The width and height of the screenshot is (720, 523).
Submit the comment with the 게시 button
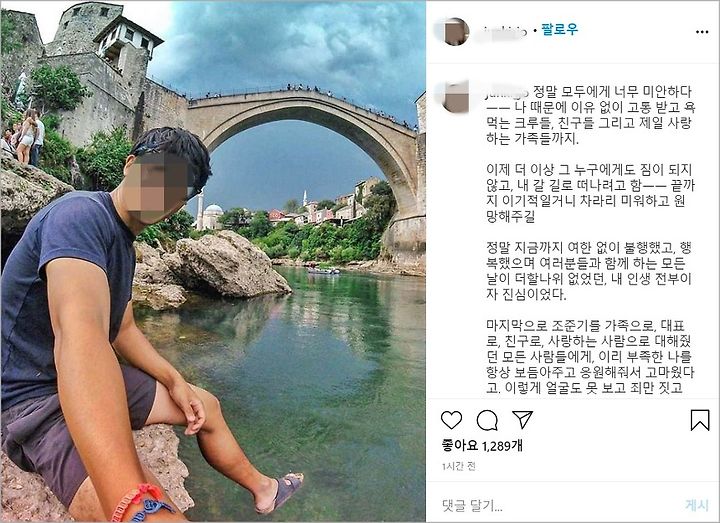pos(697,505)
